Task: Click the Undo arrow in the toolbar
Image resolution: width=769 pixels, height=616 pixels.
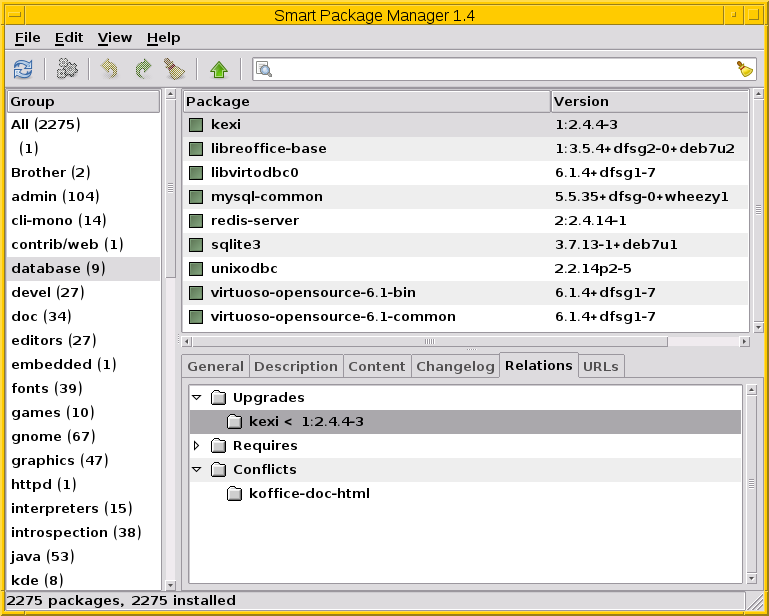Action: pos(109,69)
